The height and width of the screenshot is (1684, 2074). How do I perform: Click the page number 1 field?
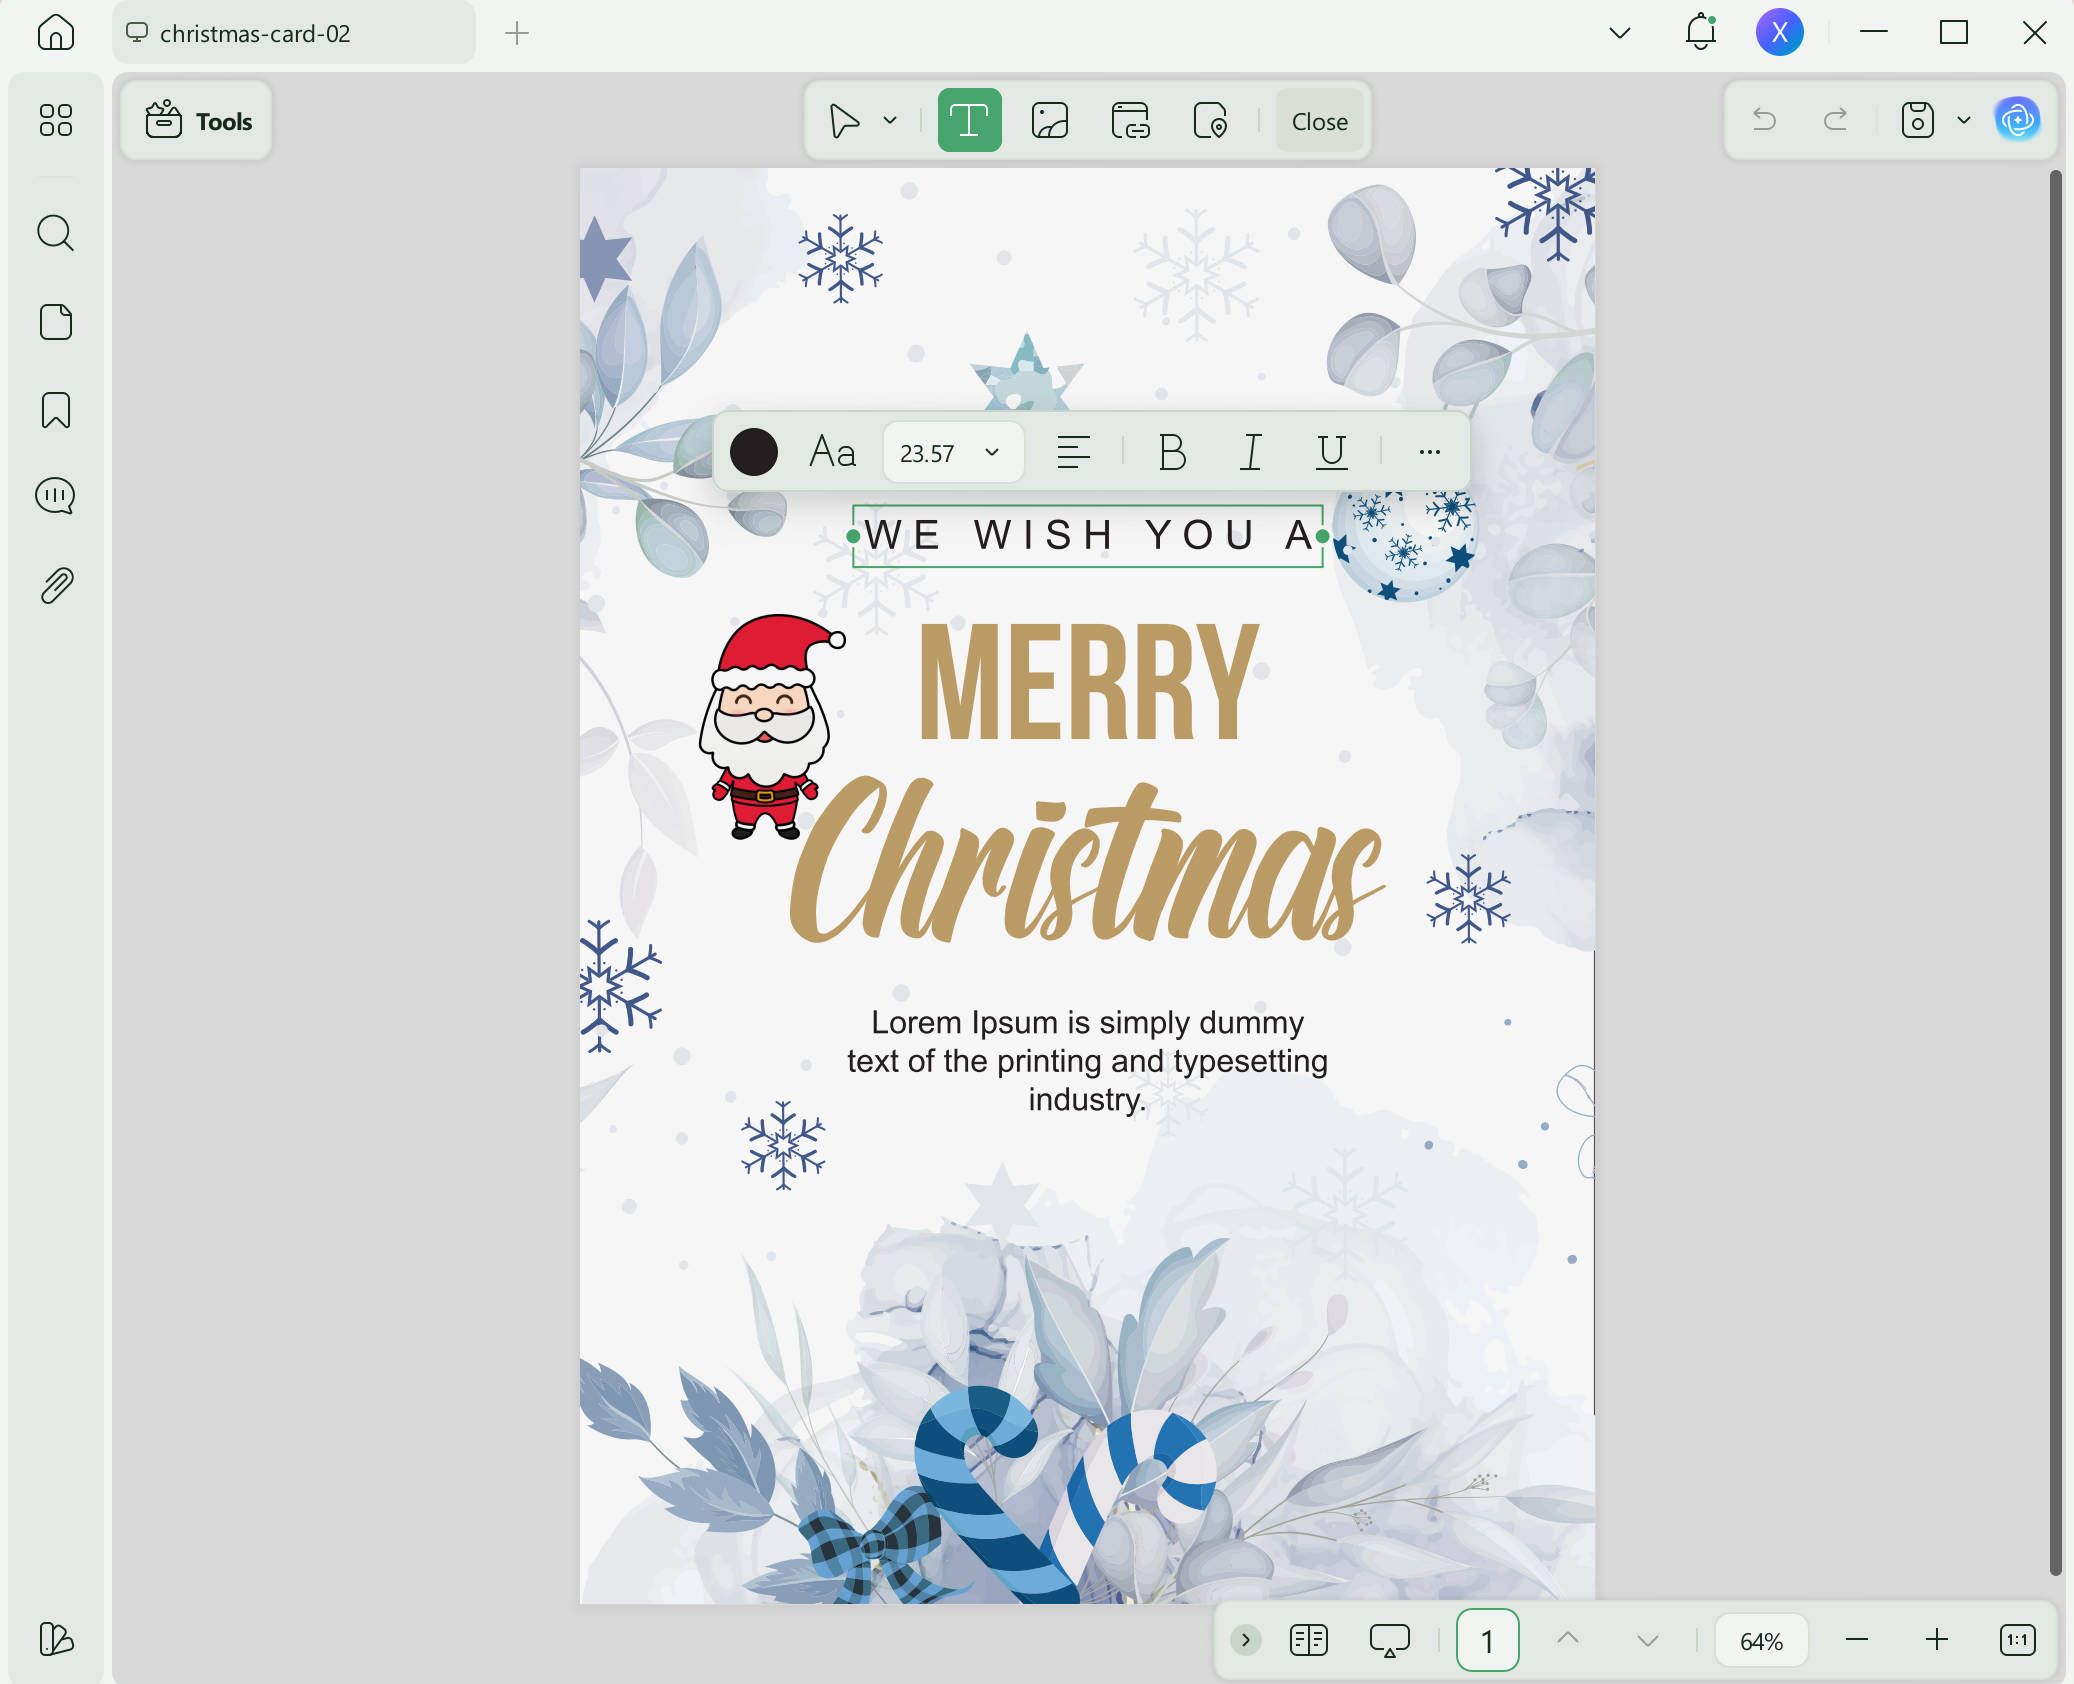pyautogui.click(x=1487, y=1640)
